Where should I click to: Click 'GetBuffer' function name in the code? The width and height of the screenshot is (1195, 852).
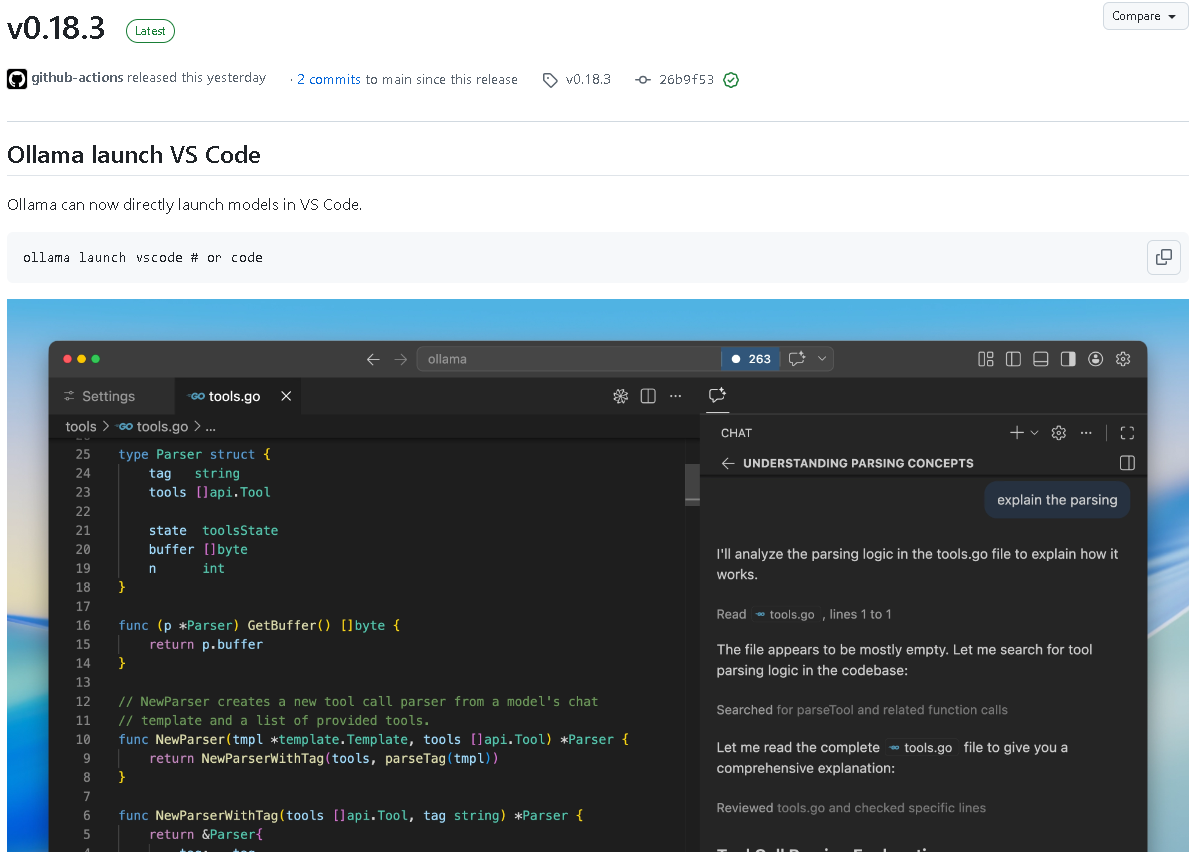point(281,626)
